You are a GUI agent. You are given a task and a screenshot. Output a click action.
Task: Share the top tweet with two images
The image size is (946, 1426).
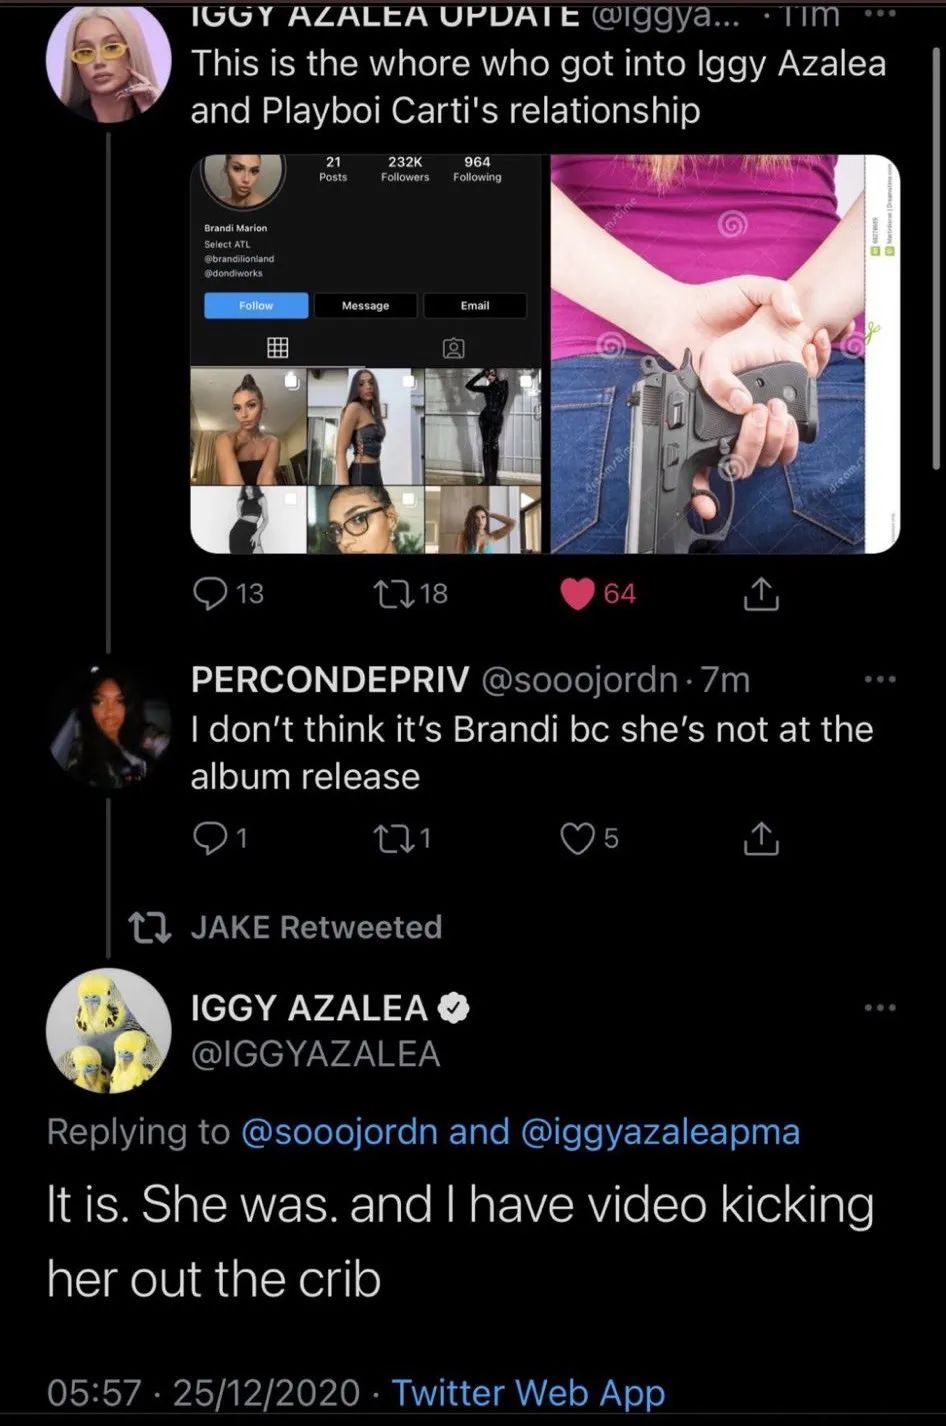[x=760, y=594]
